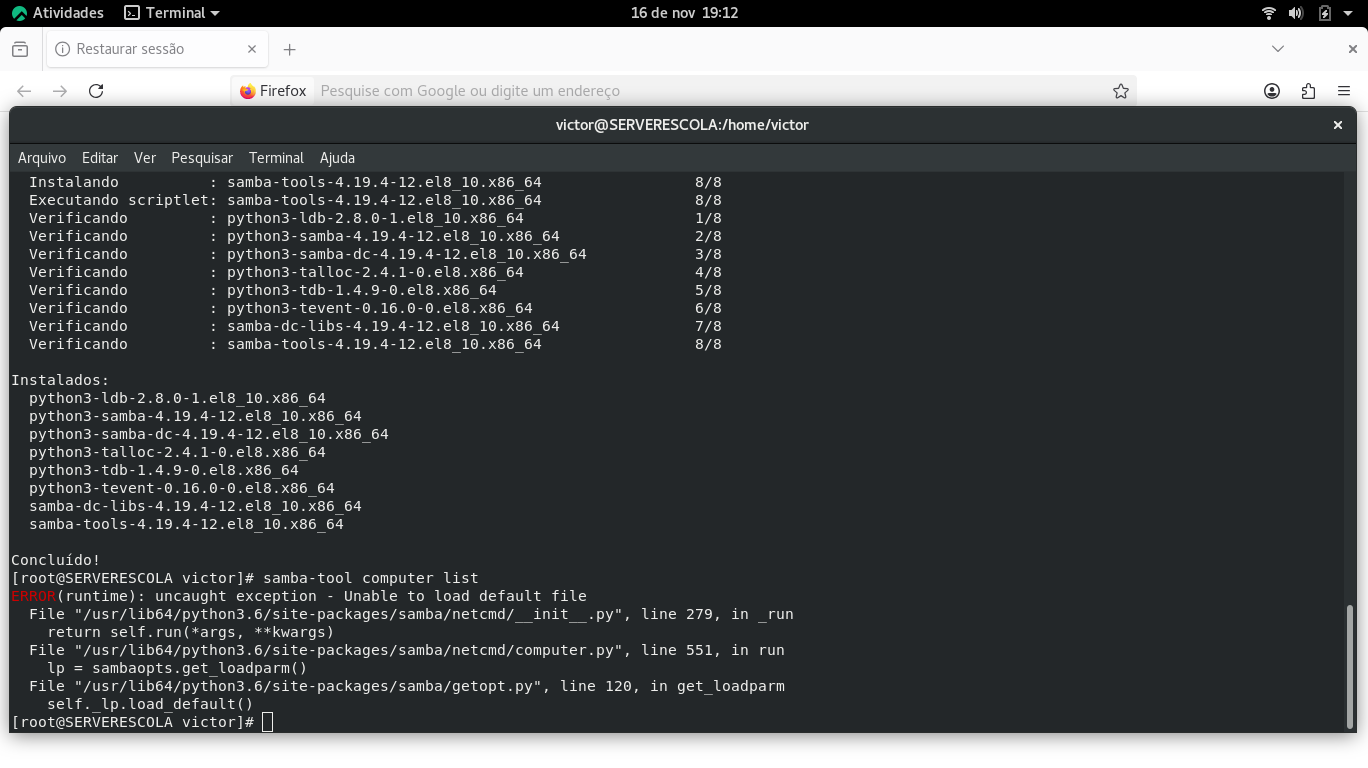Image resolution: width=1368 pixels, height=768 pixels.
Task: Open a new tab with plus button
Action: click(290, 49)
